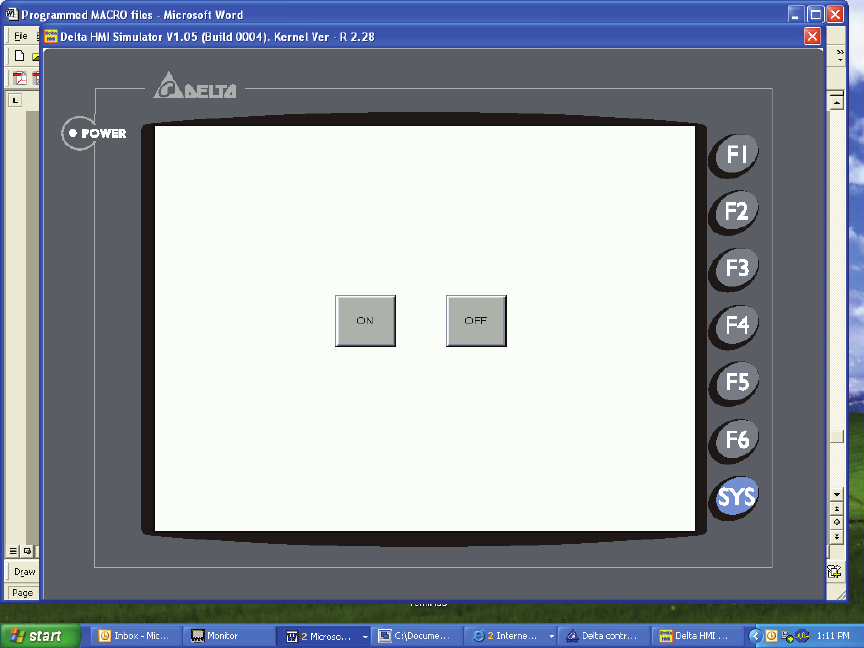Show hidden system tray icons
This screenshot has height=648, width=864.
(x=755, y=636)
